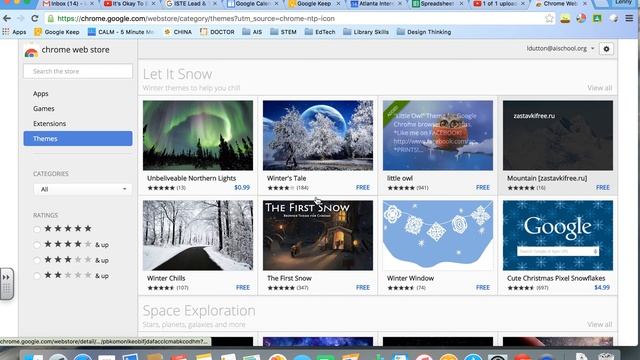Viewport: 640px width, 360px height.
Task: Open the AIS bookmarks folder
Action: [252, 32]
